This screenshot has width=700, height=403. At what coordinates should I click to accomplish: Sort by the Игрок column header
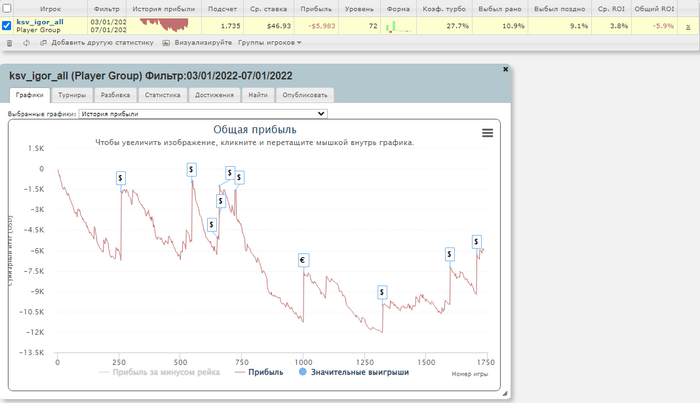click(x=50, y=8)
